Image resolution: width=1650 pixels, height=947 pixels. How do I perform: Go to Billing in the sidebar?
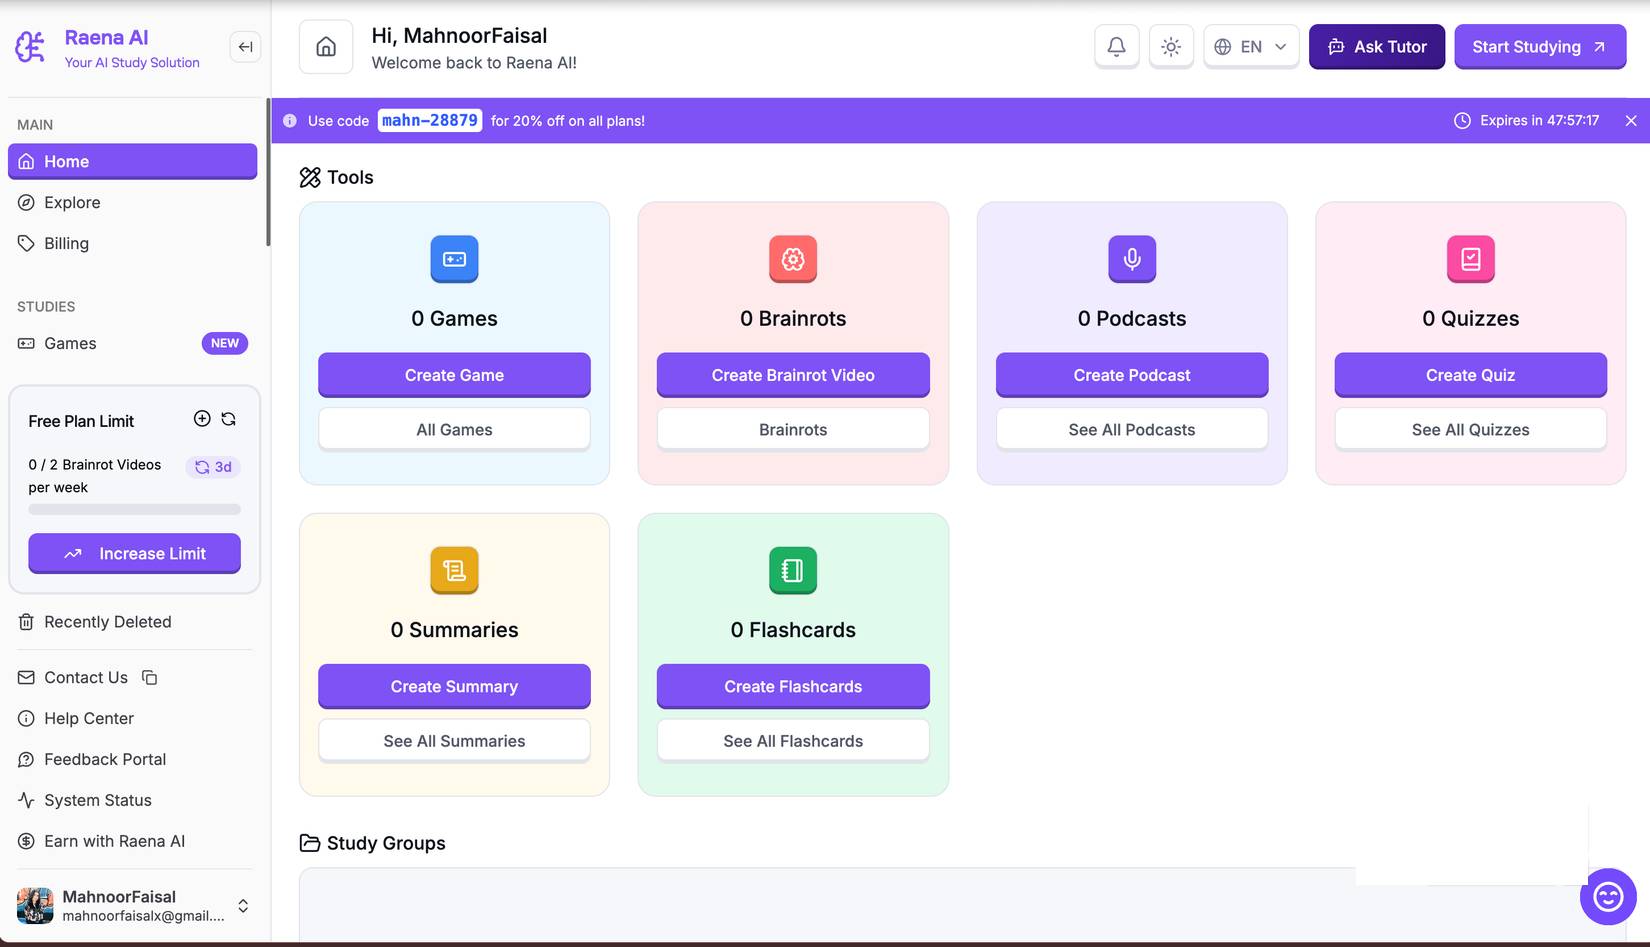pos(66,244)
